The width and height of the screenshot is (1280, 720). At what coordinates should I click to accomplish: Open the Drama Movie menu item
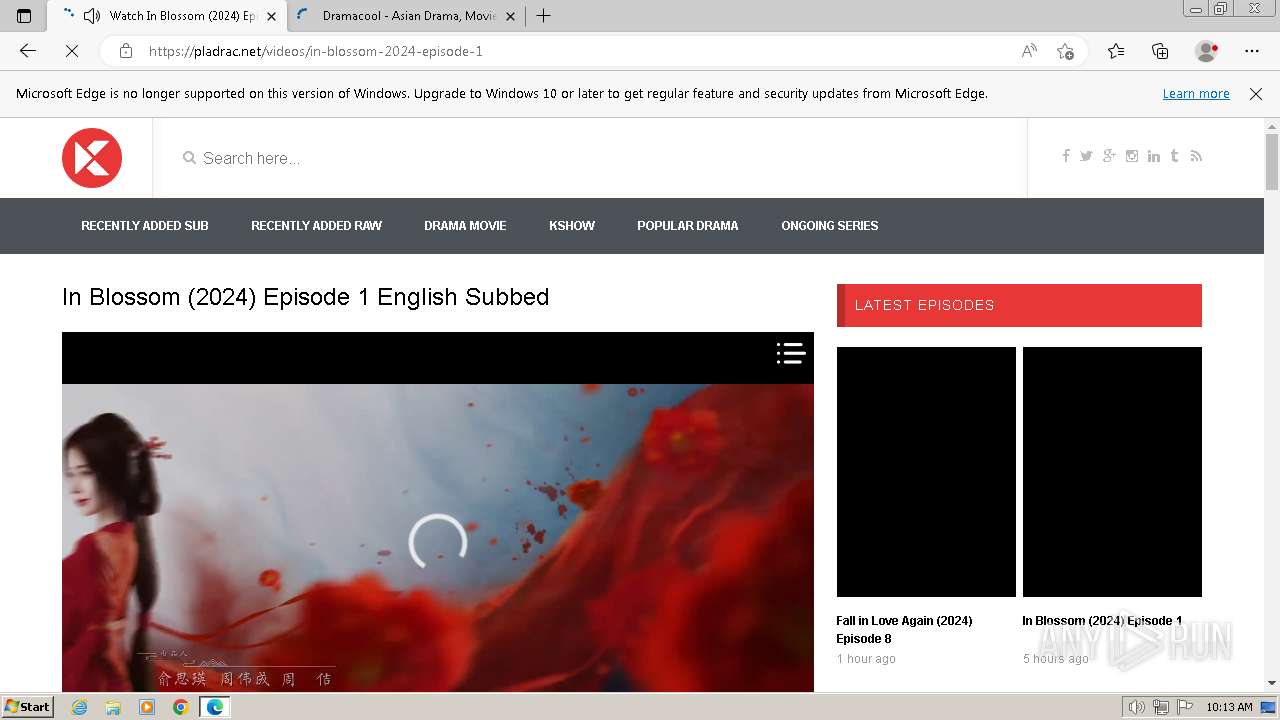(465, 226)
